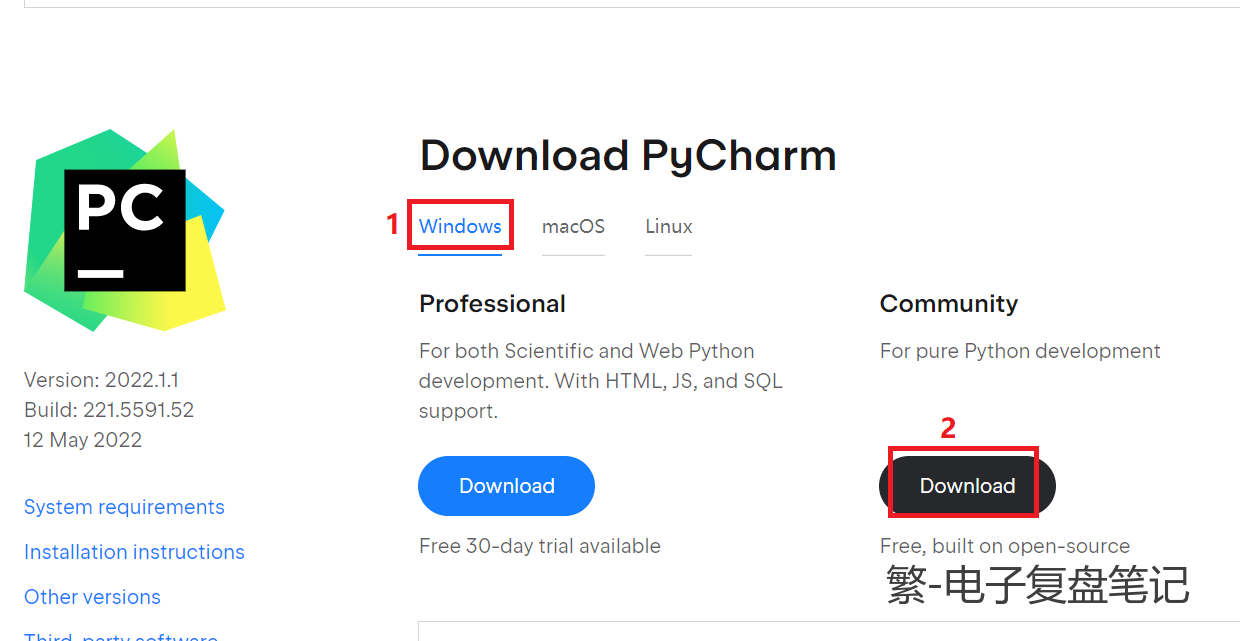Open the System requirements link
Viewport: 1240px width, 641px height.
coord(124,507)
